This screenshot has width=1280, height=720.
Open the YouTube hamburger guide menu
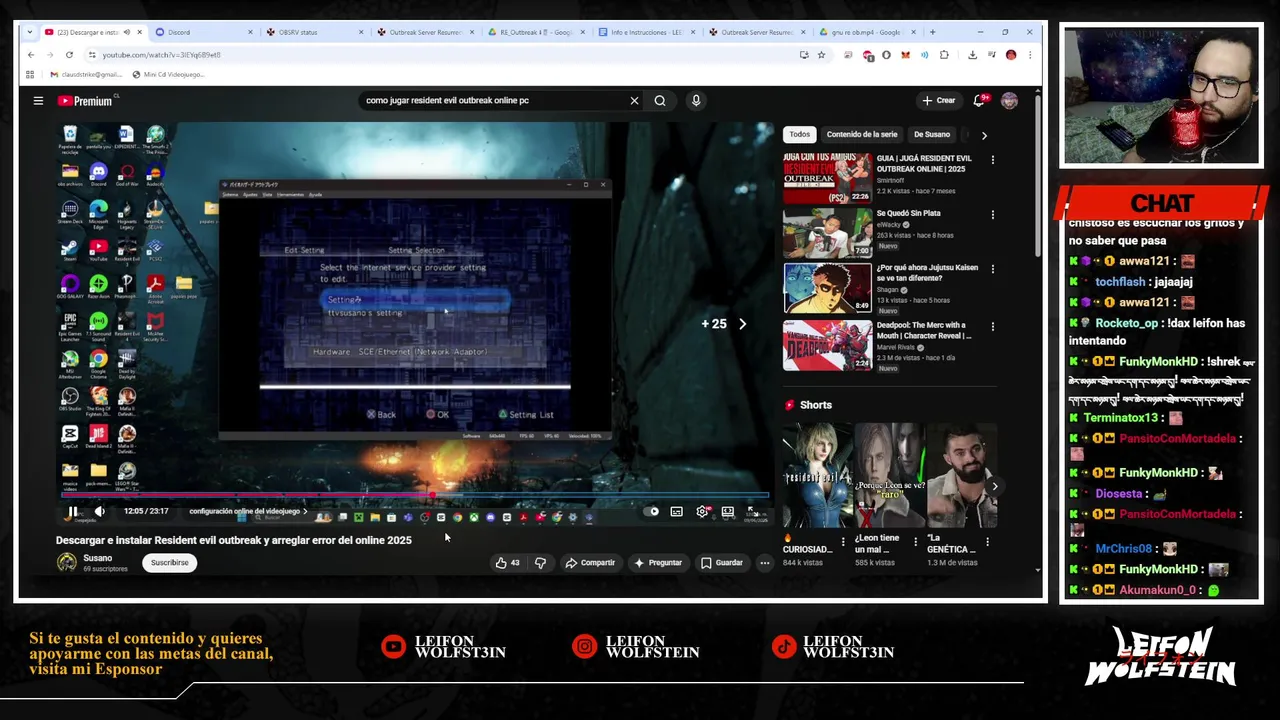click(x=38, y=101)
